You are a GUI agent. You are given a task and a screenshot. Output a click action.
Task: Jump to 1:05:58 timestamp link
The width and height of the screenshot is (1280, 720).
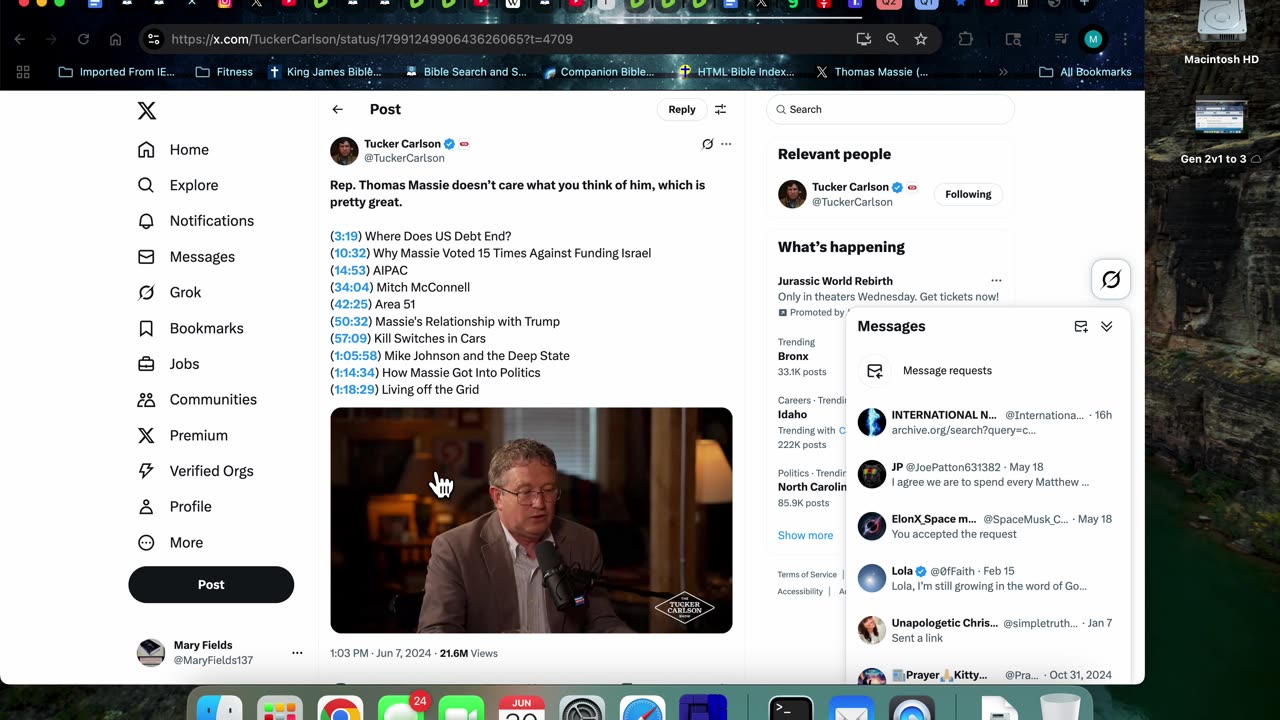click(x=357, y=355)
